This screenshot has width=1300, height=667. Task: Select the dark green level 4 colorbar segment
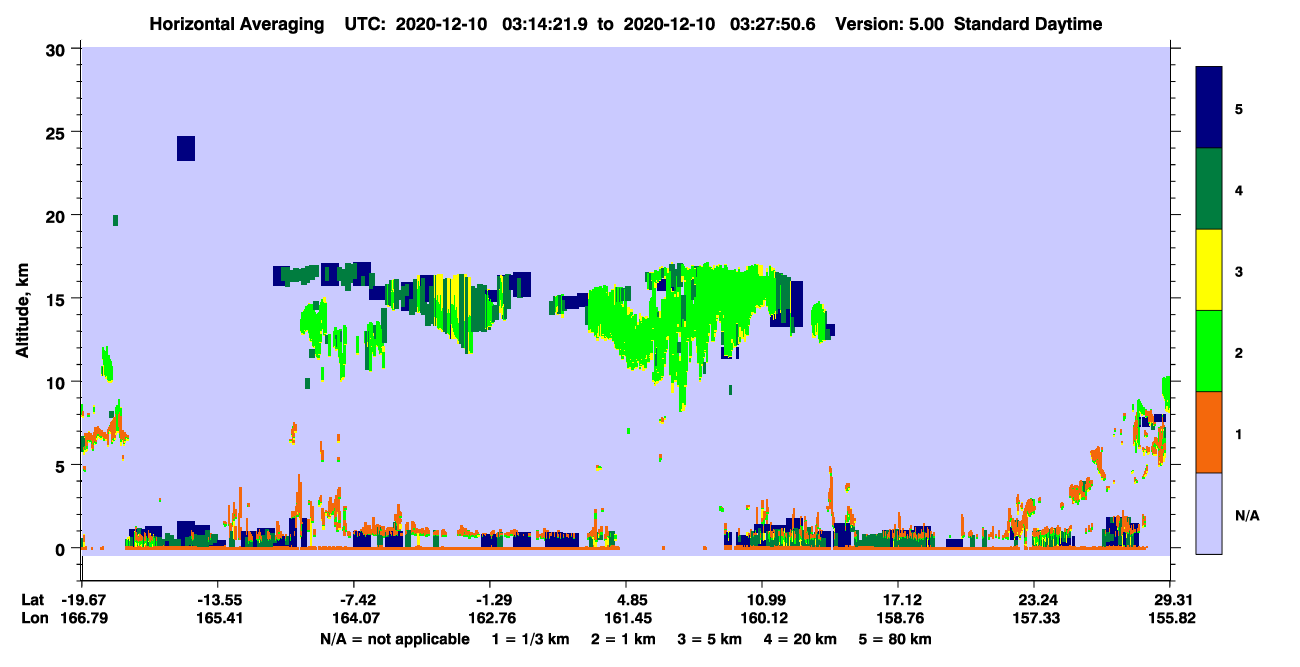point(1209,189)
